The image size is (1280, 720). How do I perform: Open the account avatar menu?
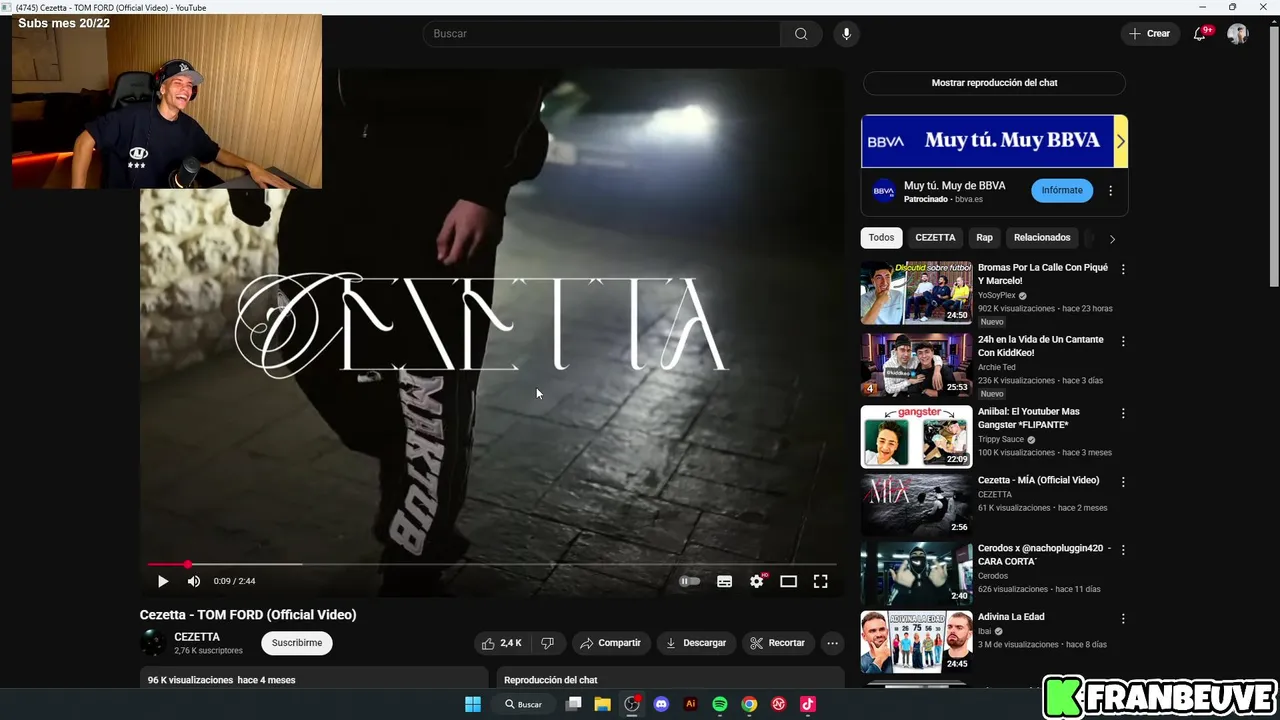tap(1238, 34)
